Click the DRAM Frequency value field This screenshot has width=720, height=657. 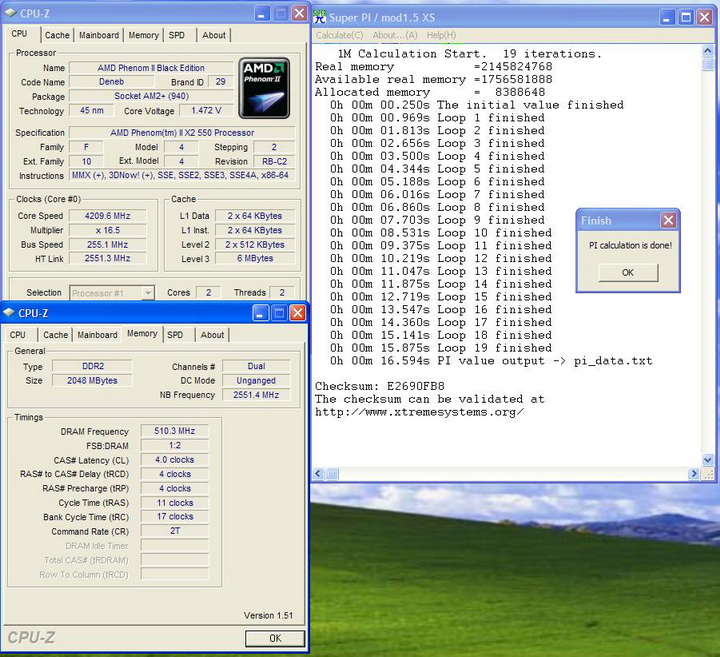tap(174, 431)
